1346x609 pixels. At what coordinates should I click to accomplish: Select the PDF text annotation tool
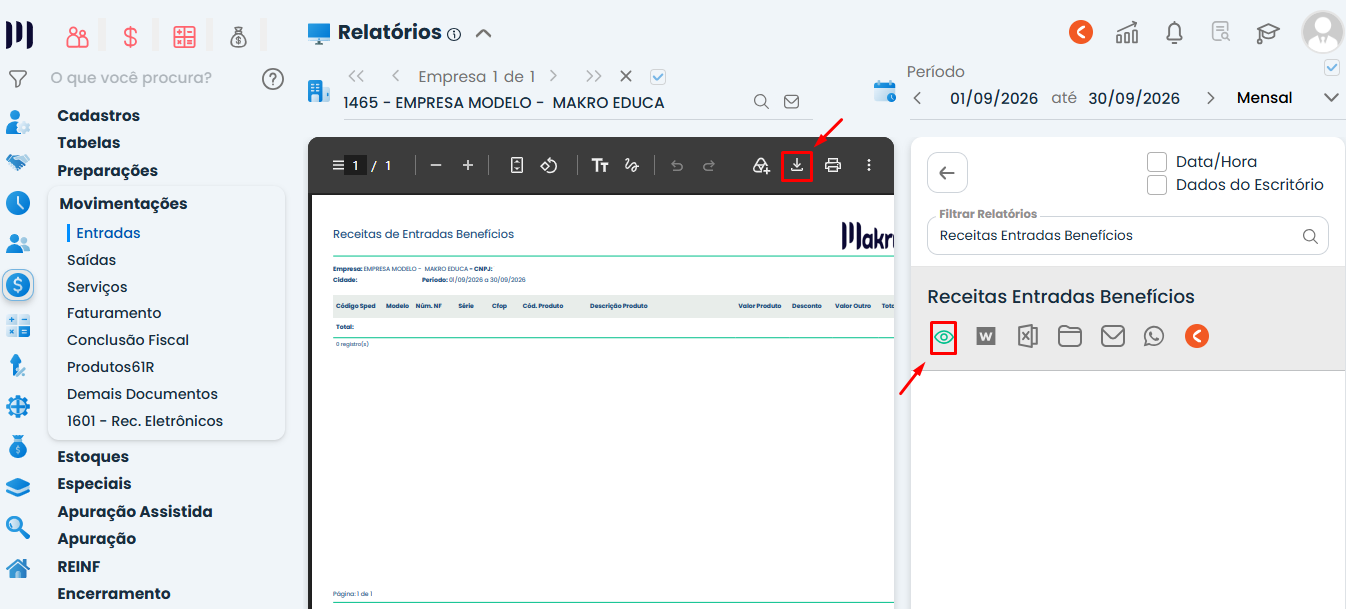[600, 166]
